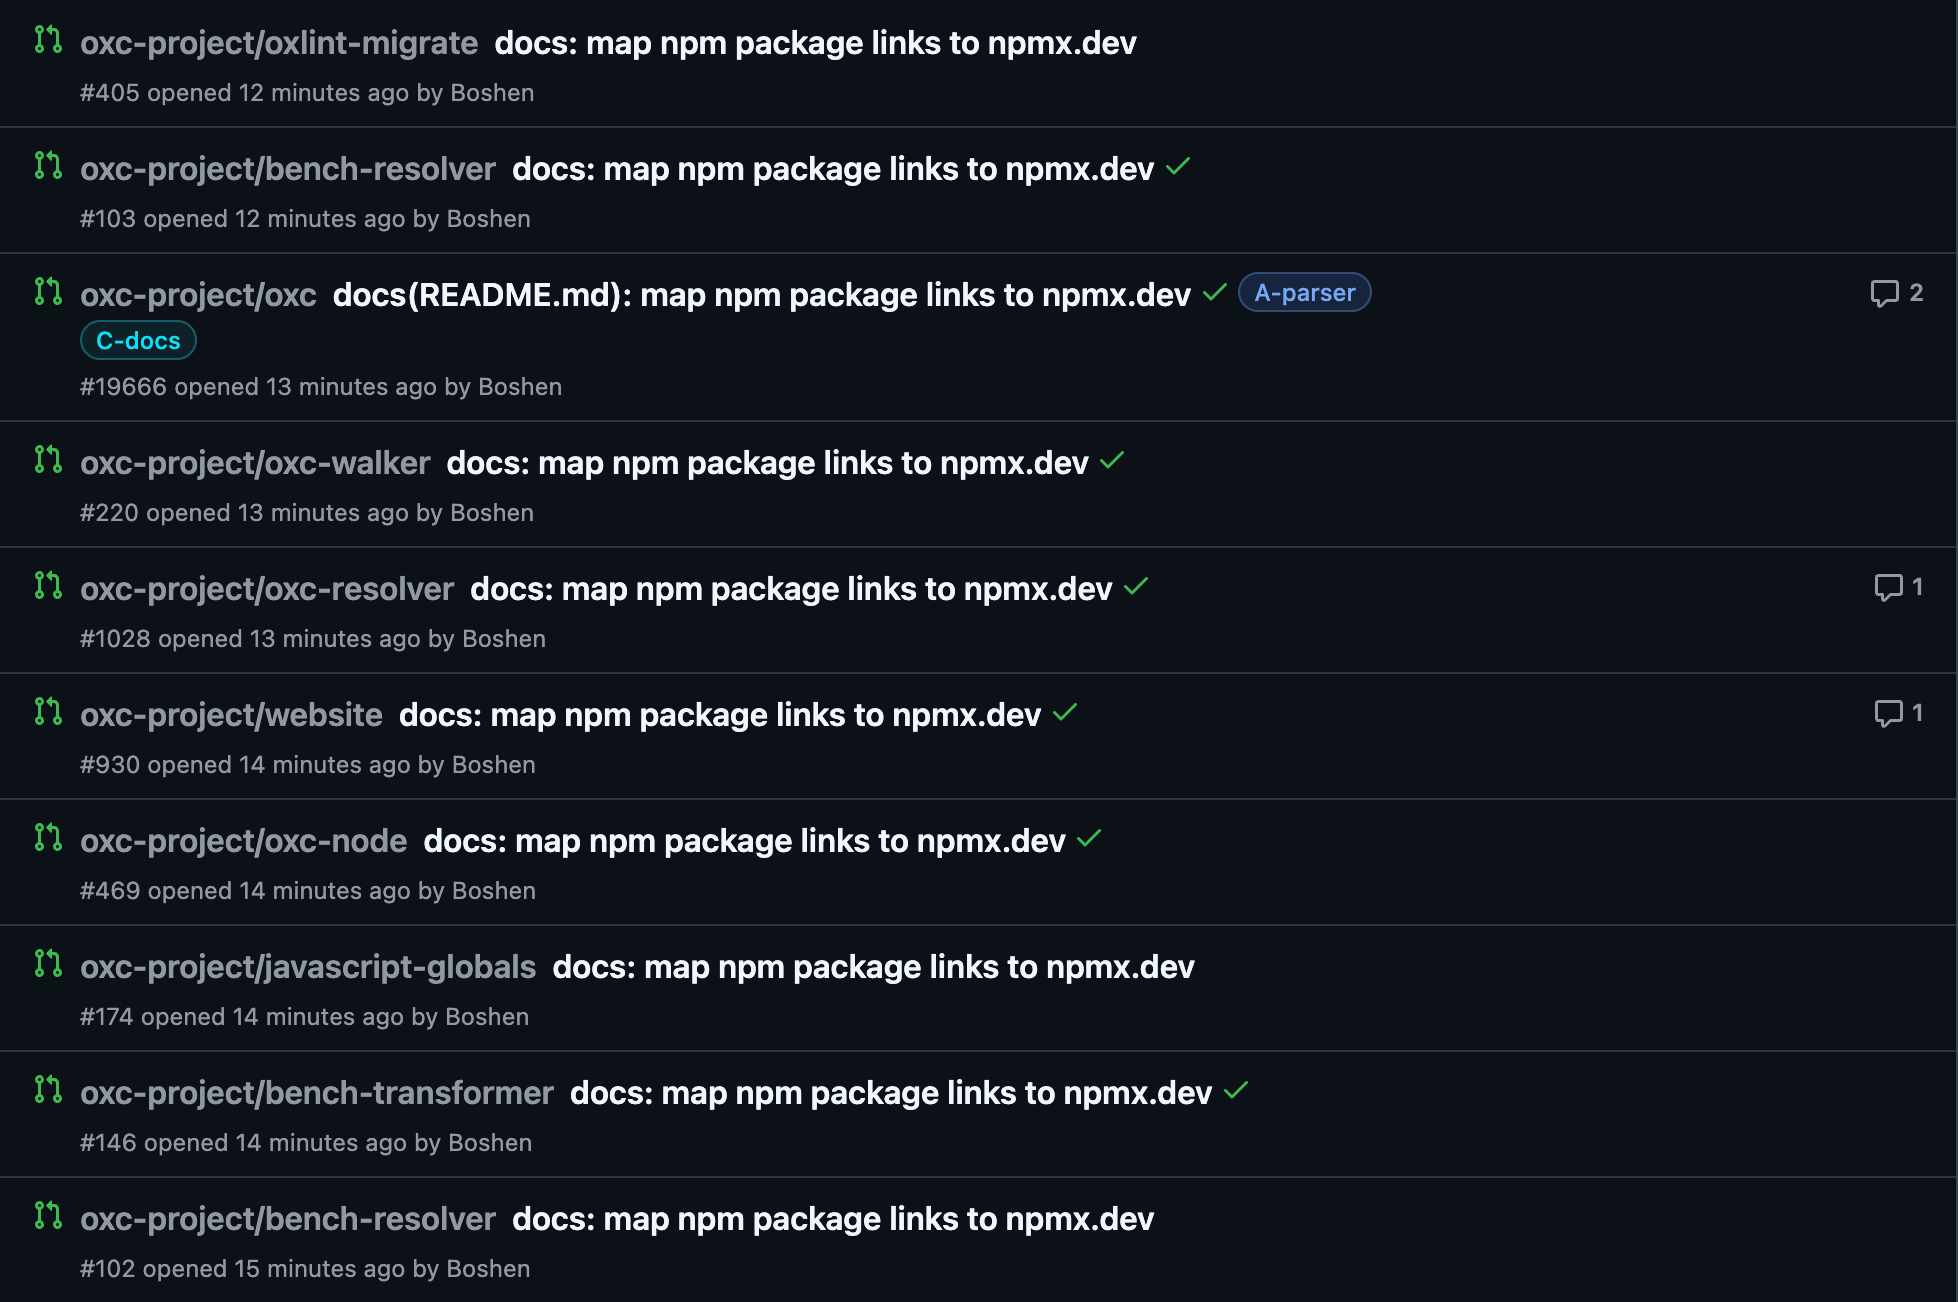Click the check status on bench-resolver #103
The width and height of the screenshot is (1958, 1302).
click(x=1178, y=167)
